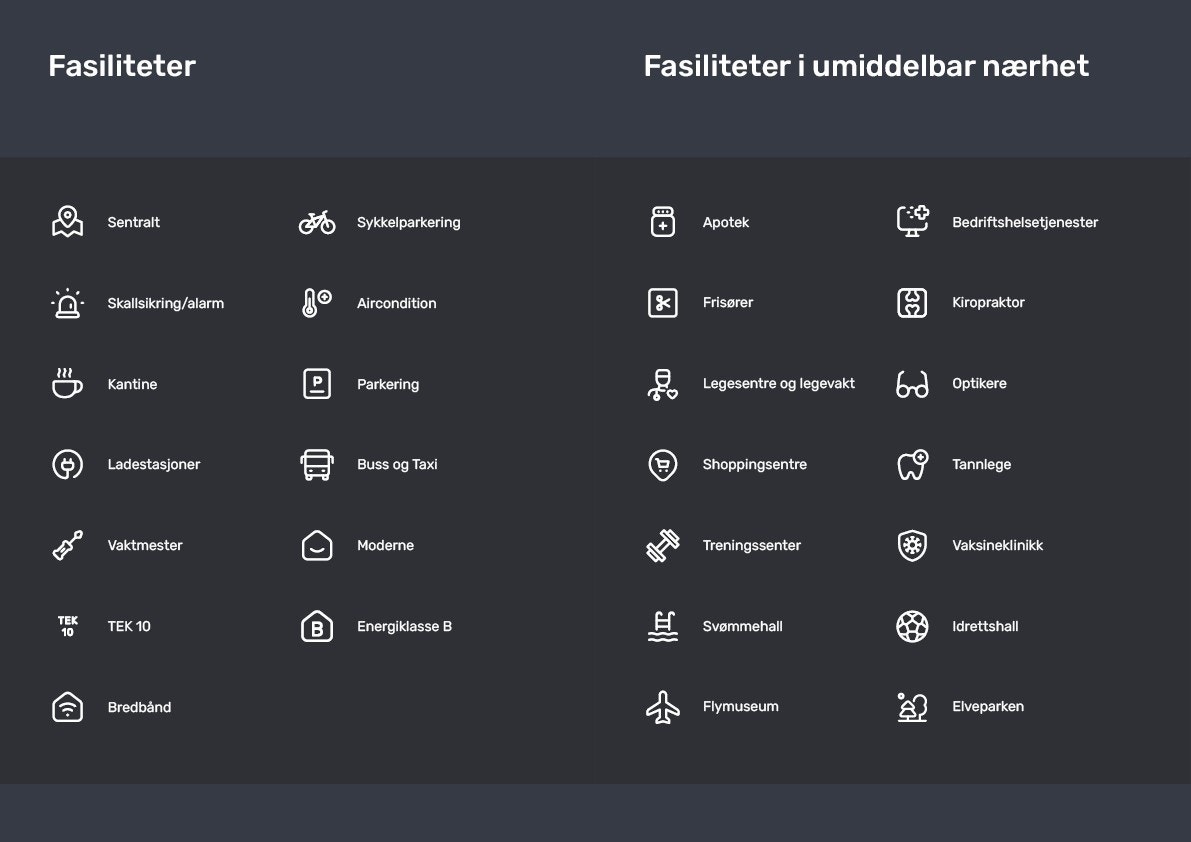
Task: Select the 'Tannlege' label
Action: [x=981, y=465]
